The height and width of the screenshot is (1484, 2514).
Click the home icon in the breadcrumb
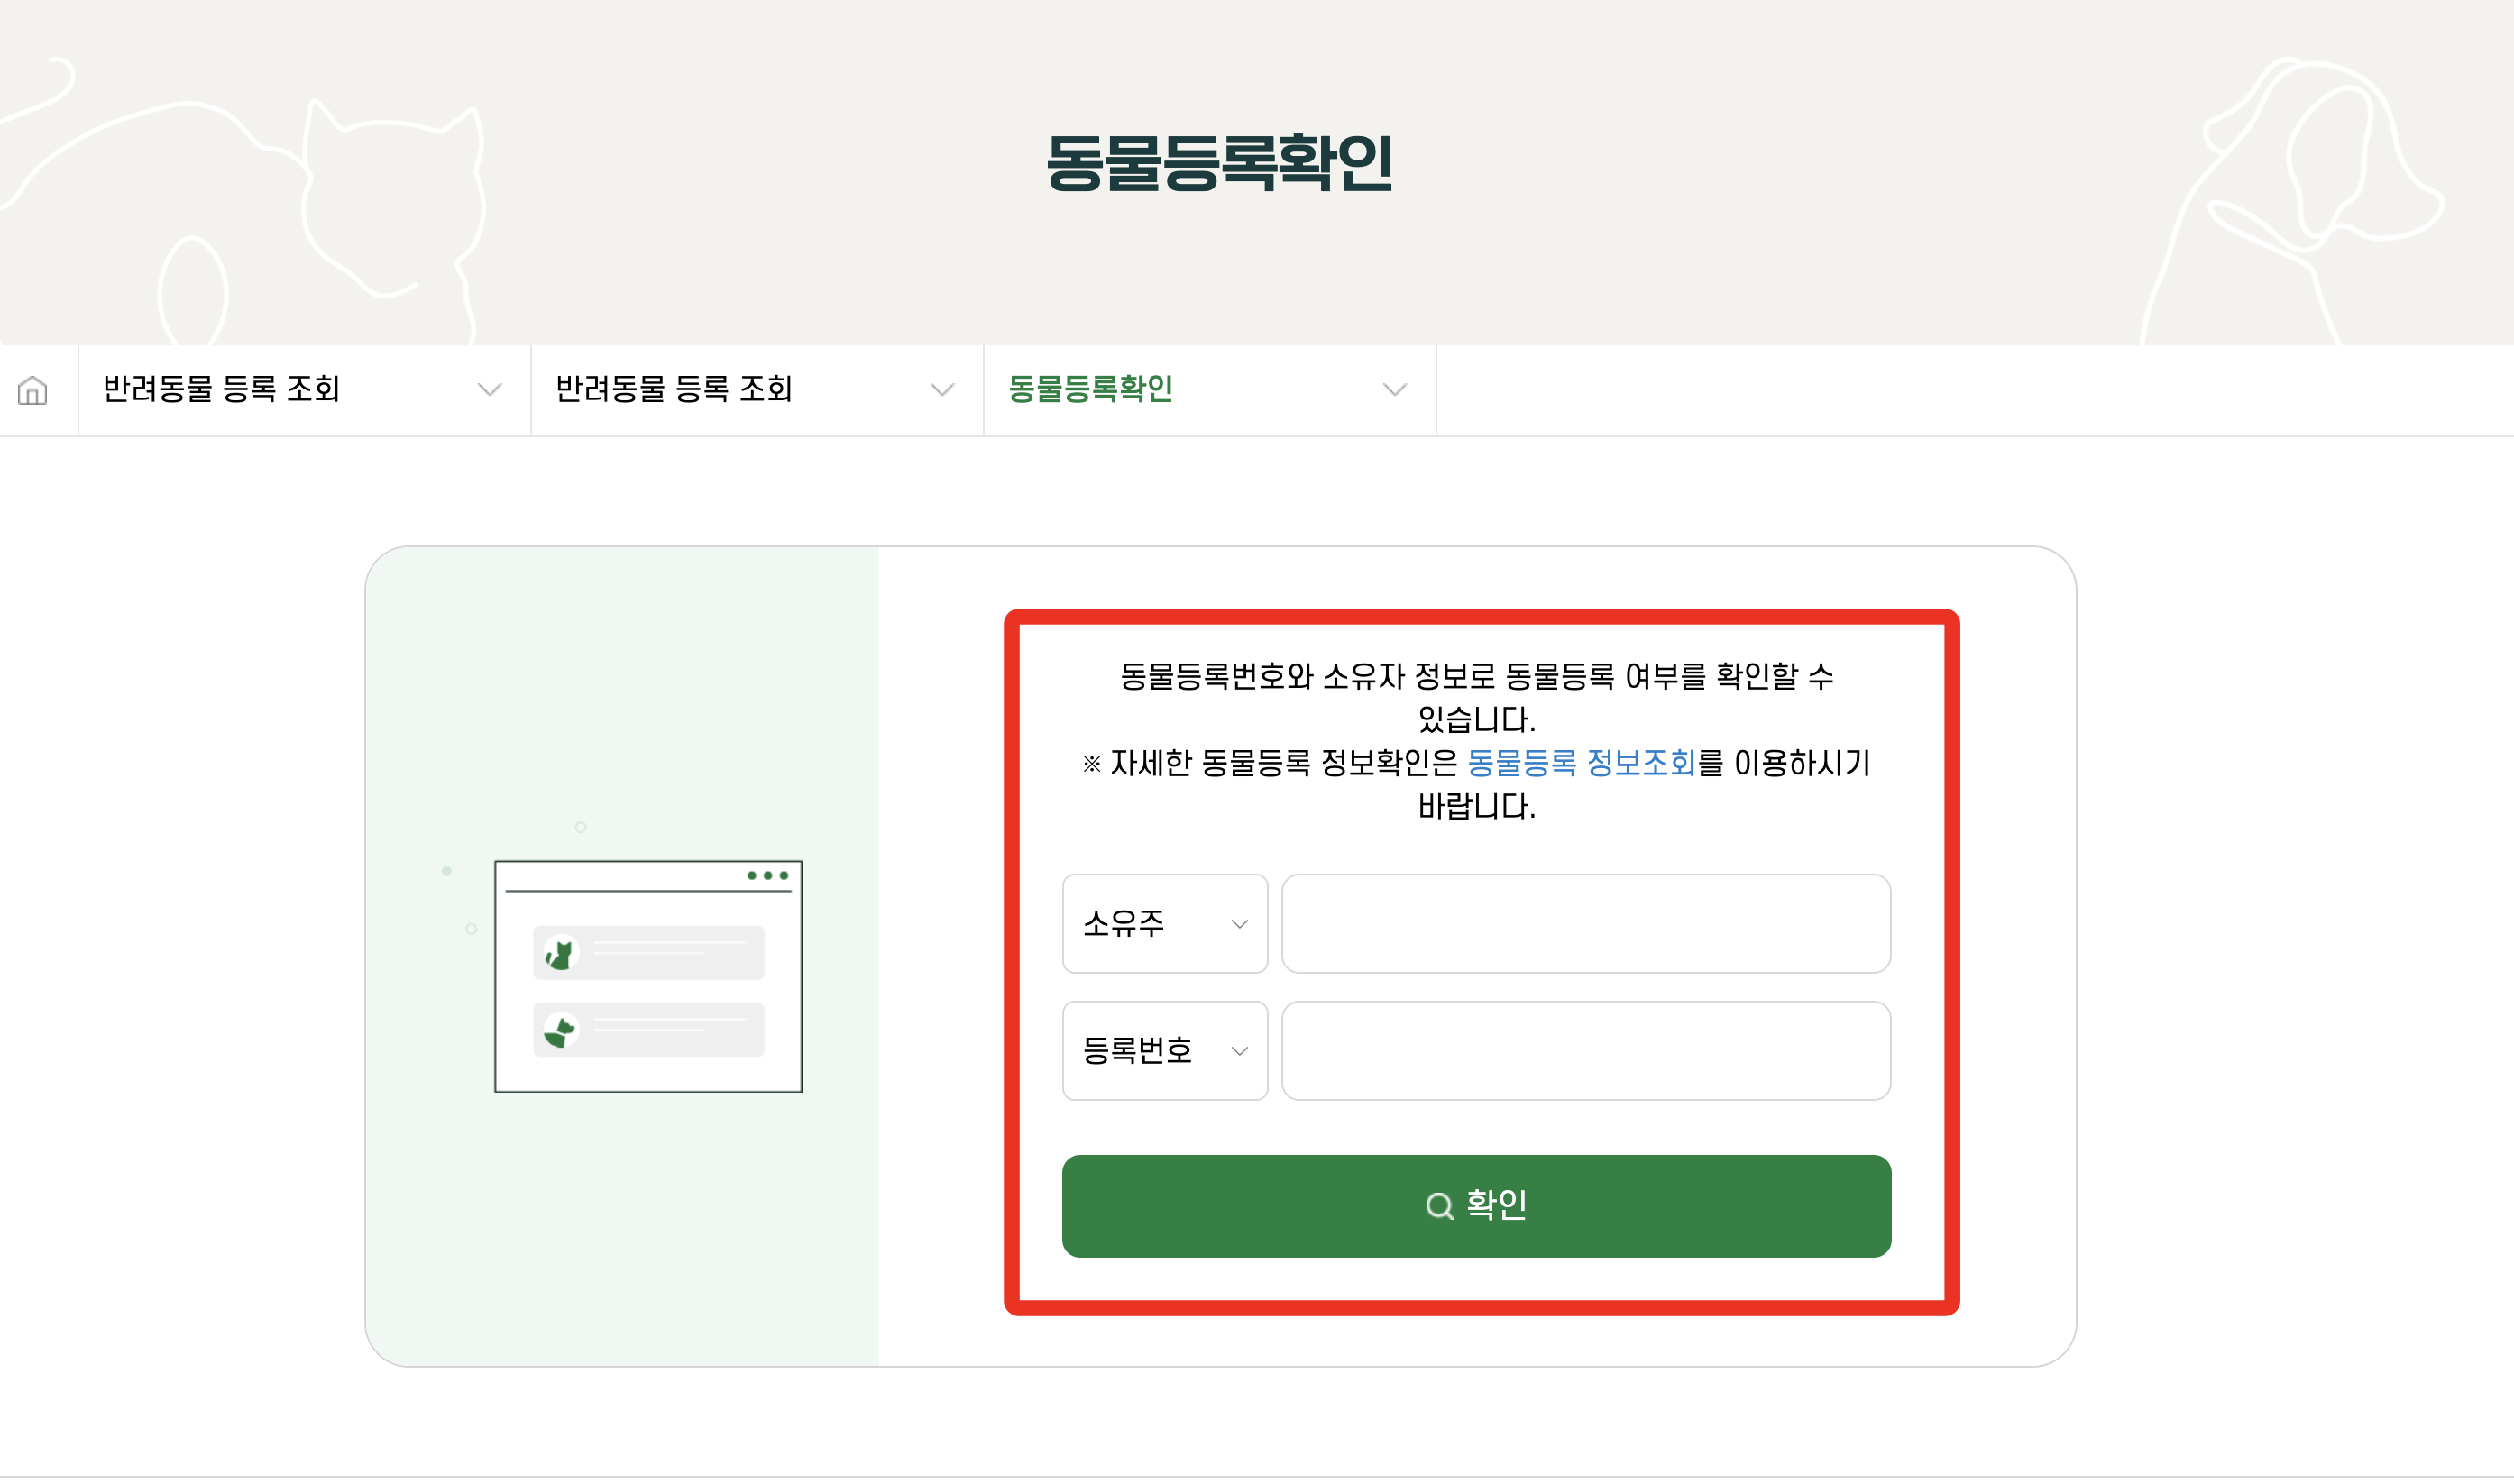(31, 390)
